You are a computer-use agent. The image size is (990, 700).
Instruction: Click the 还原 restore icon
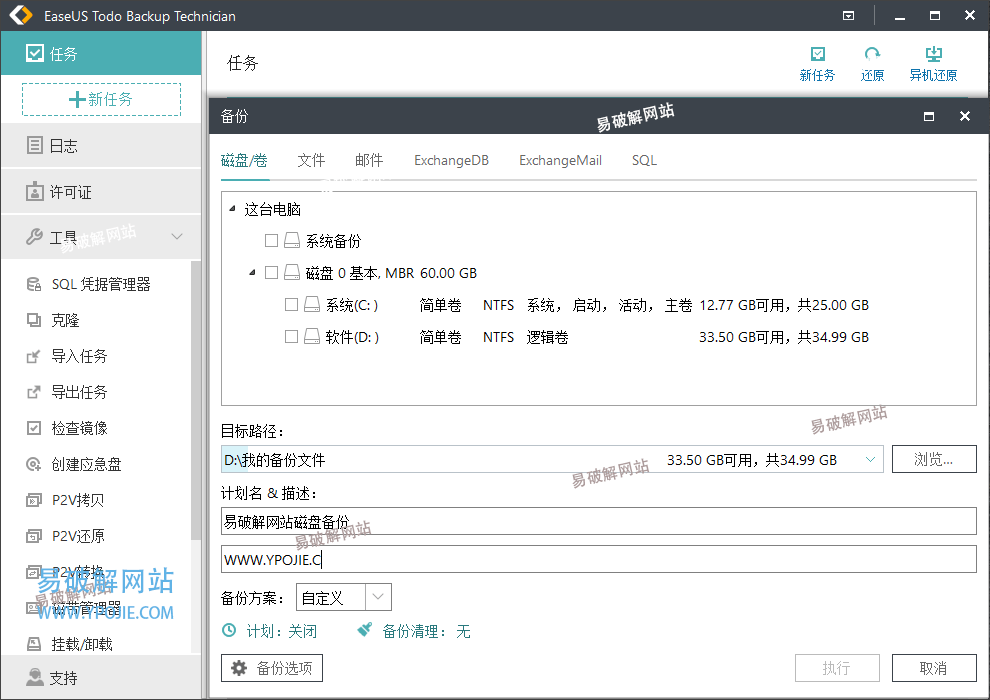pos(872,56)
